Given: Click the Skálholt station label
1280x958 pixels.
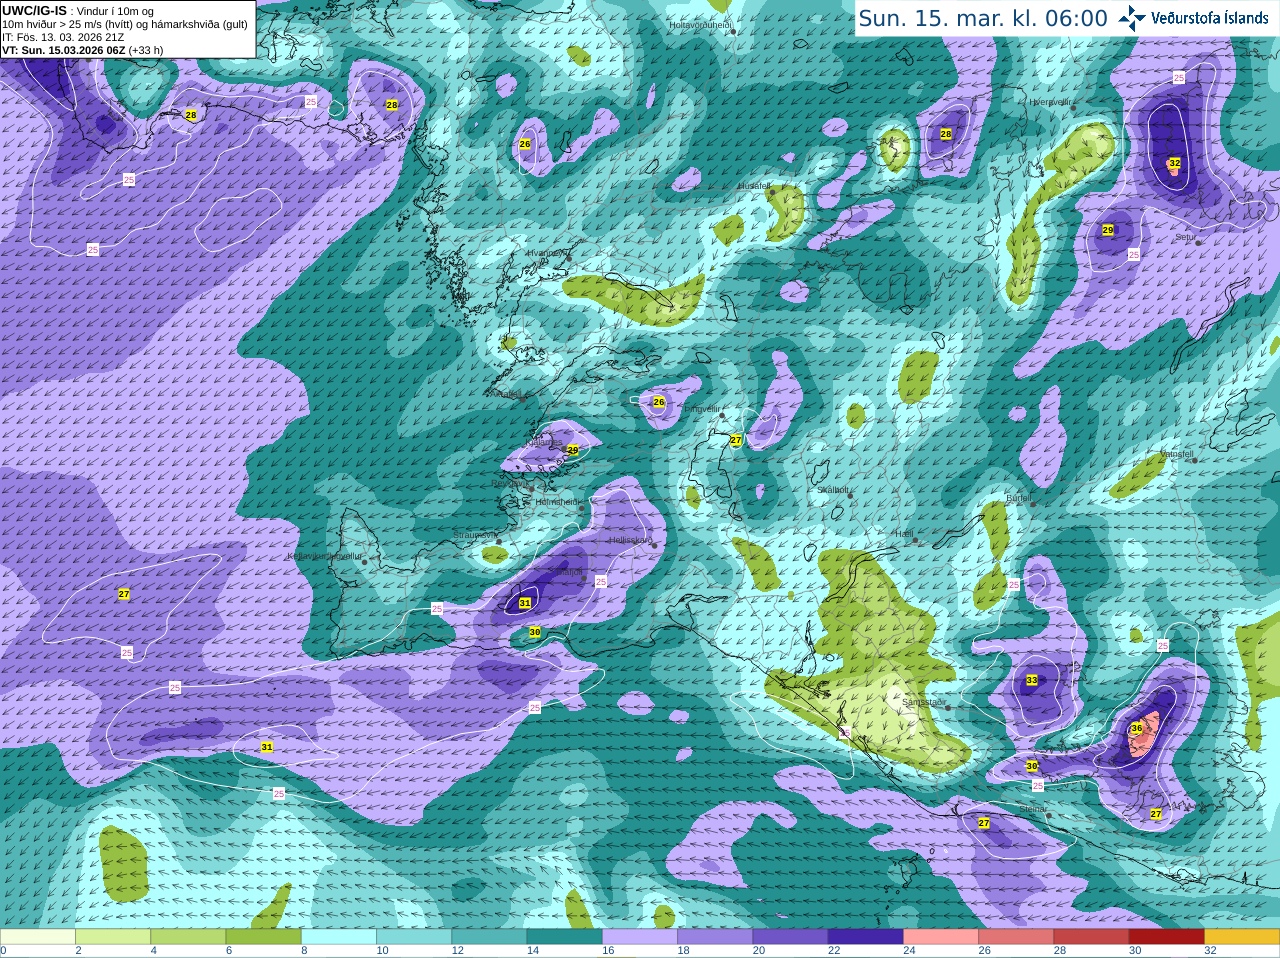Looking at the screenshot, I should click(833, 490).
